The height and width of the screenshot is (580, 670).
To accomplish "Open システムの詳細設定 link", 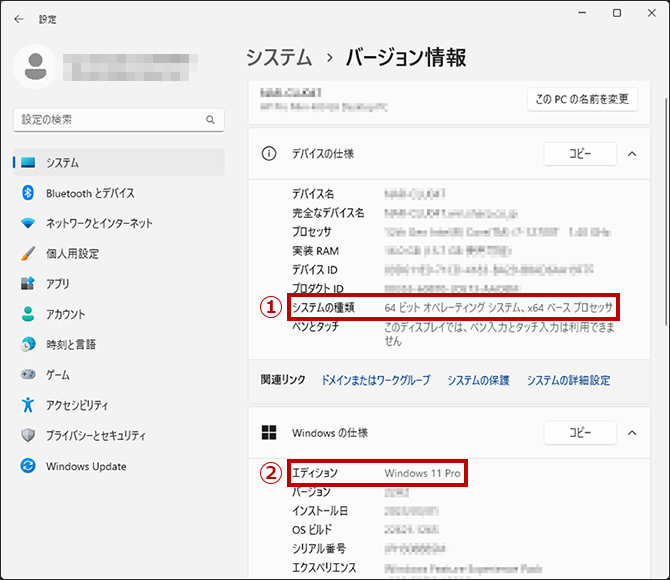I will [568, 380].
